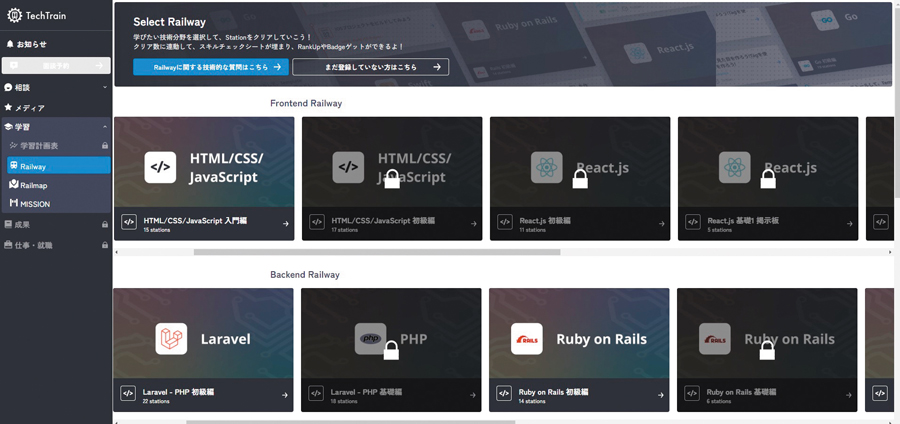The height and width of the screenshot is (424, 900).
Task: Click the arrow on React.js 初級編
Action: (x=661, y=224)
